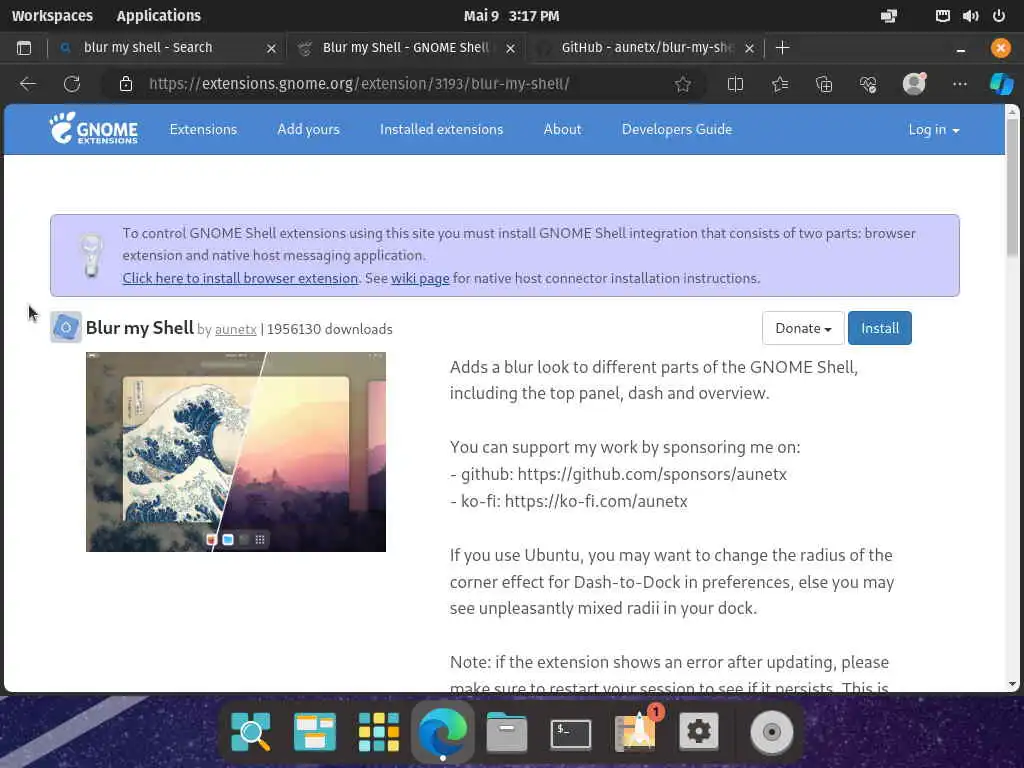The height and width of the screenshot is (768, 1024).
Task: Open split screen view icon
Action: [x=735, y=84]
